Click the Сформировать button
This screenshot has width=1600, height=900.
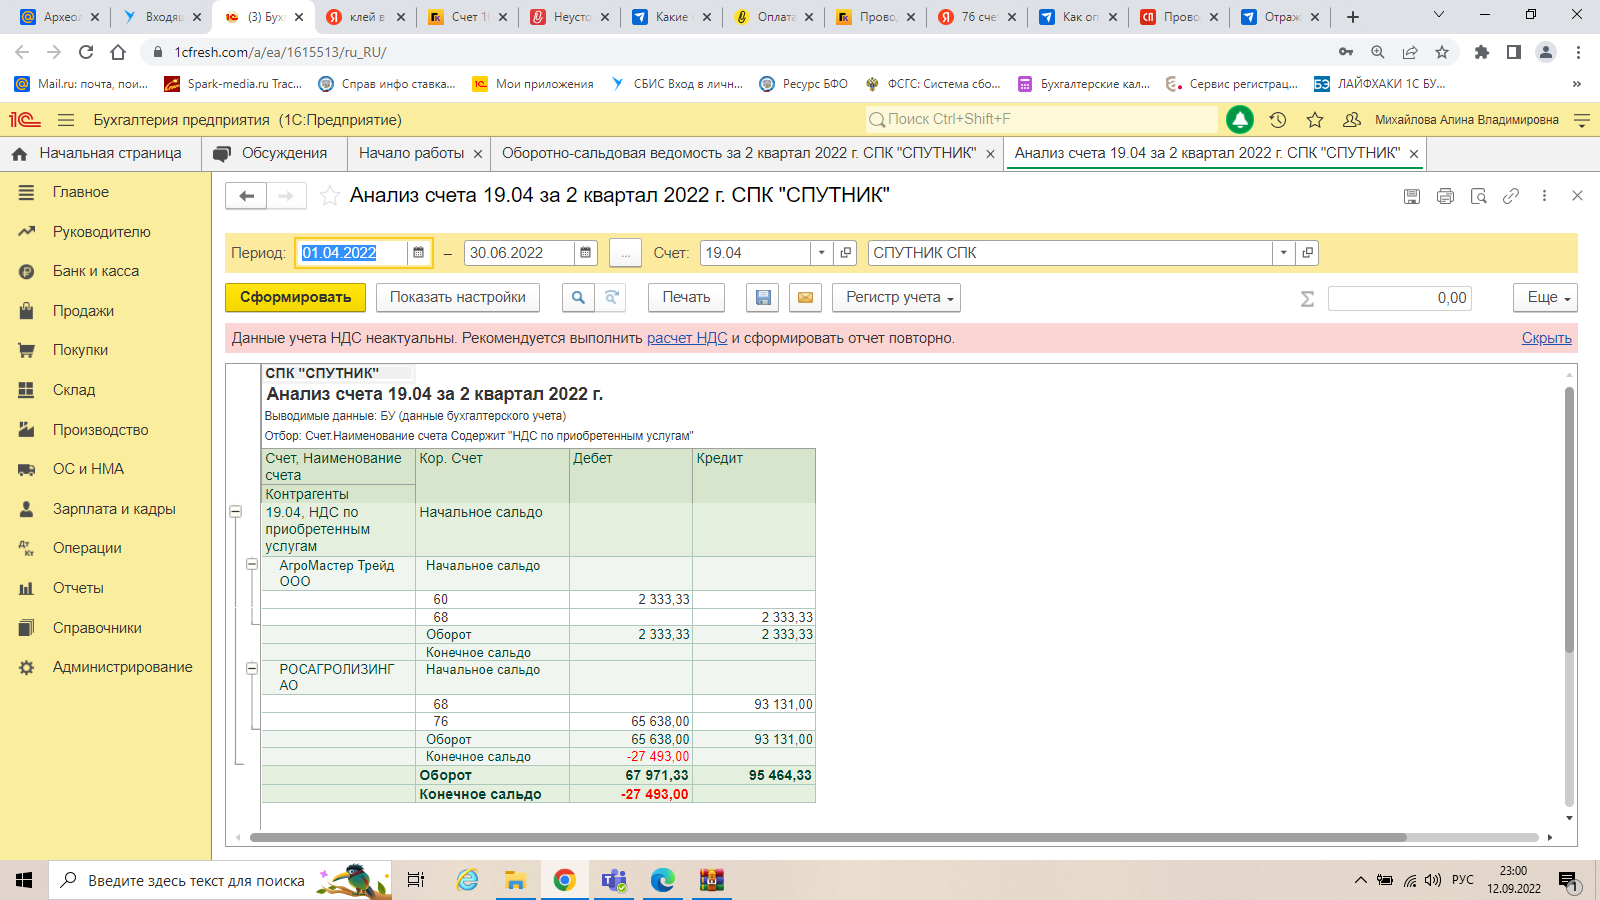[x=296, y=297]
